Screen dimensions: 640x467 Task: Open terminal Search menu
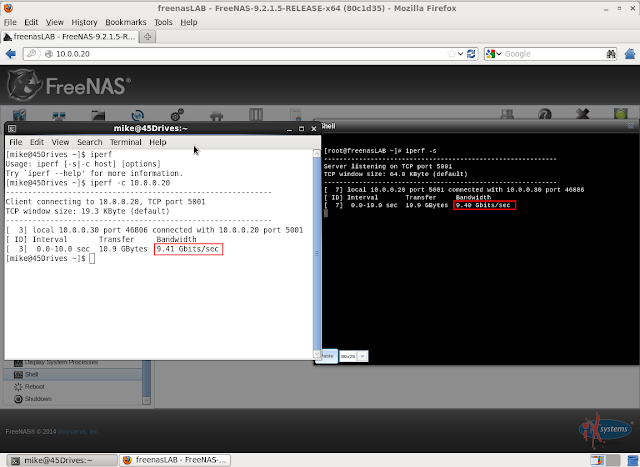pos(89,142)
